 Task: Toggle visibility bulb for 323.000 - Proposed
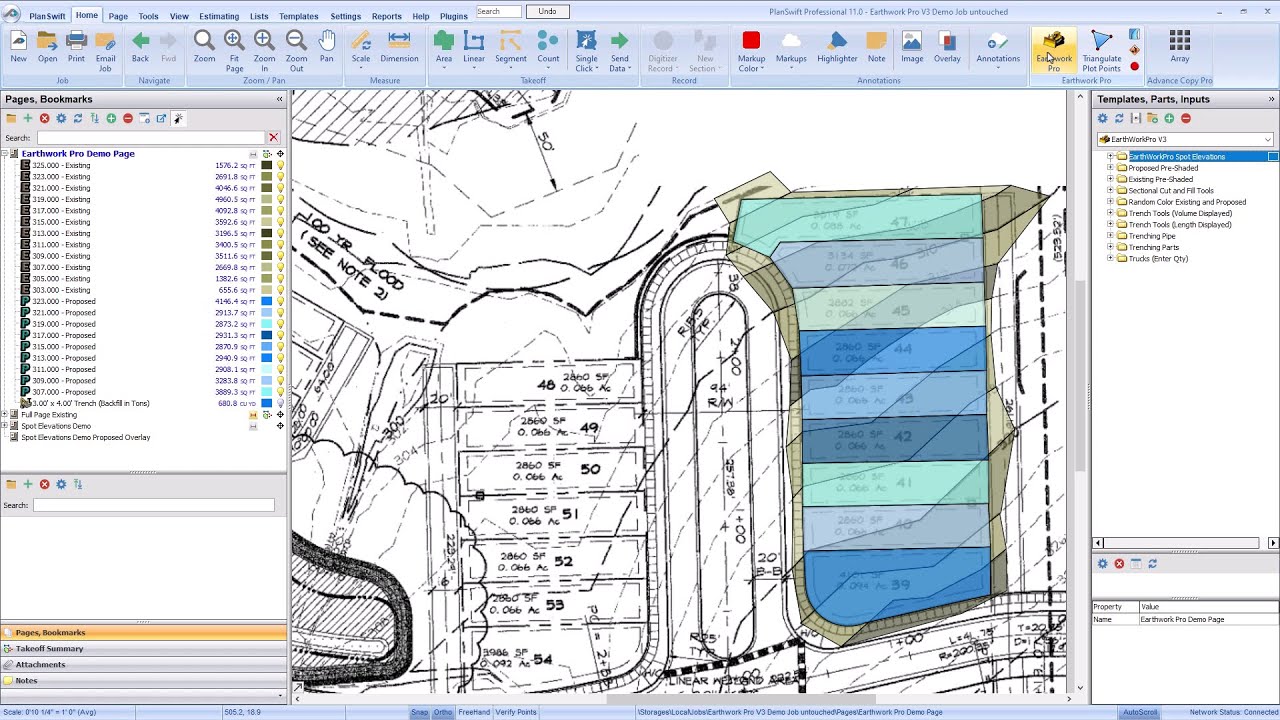281,301
